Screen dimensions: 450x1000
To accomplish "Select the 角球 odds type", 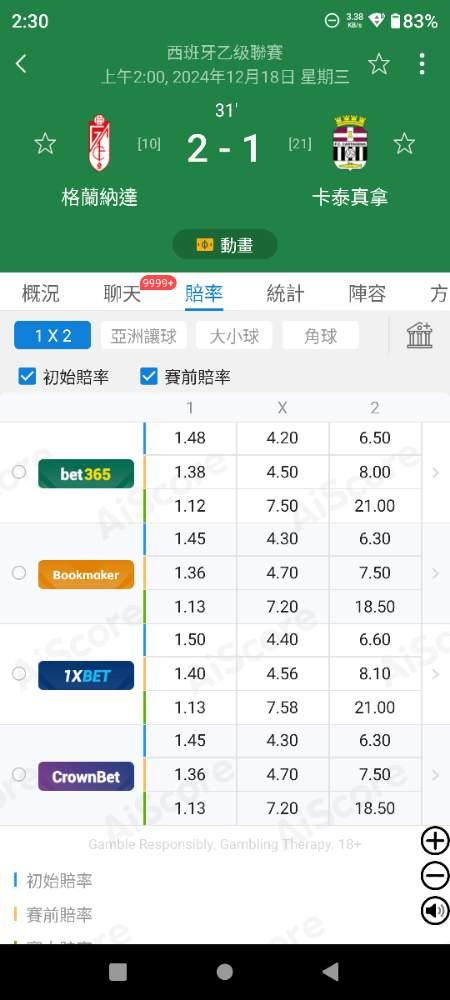I will (x=320, y=335).
